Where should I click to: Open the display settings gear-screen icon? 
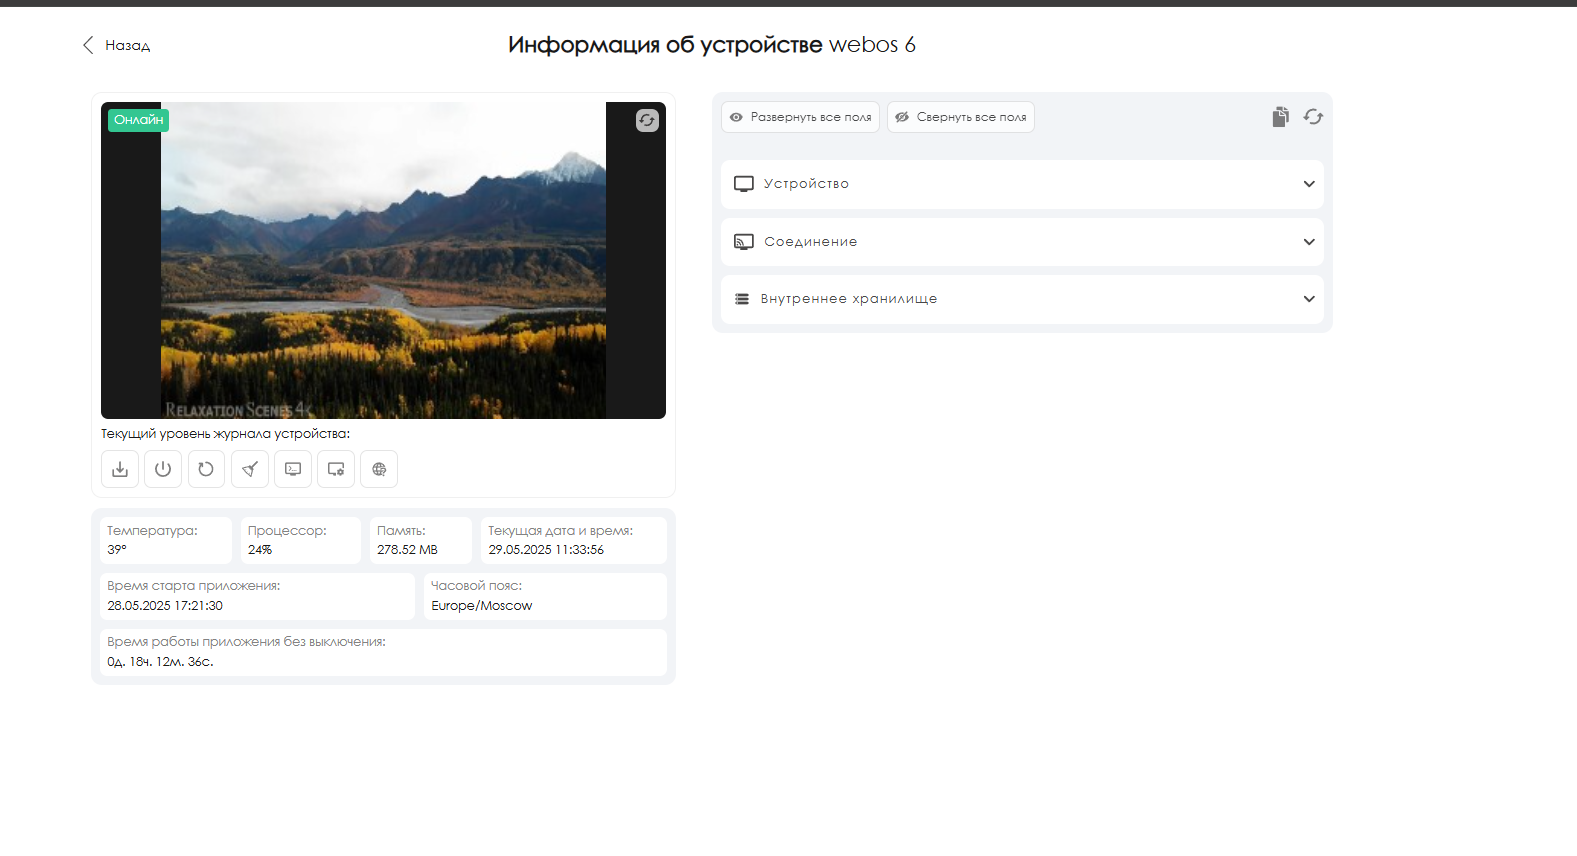[336, 469]
